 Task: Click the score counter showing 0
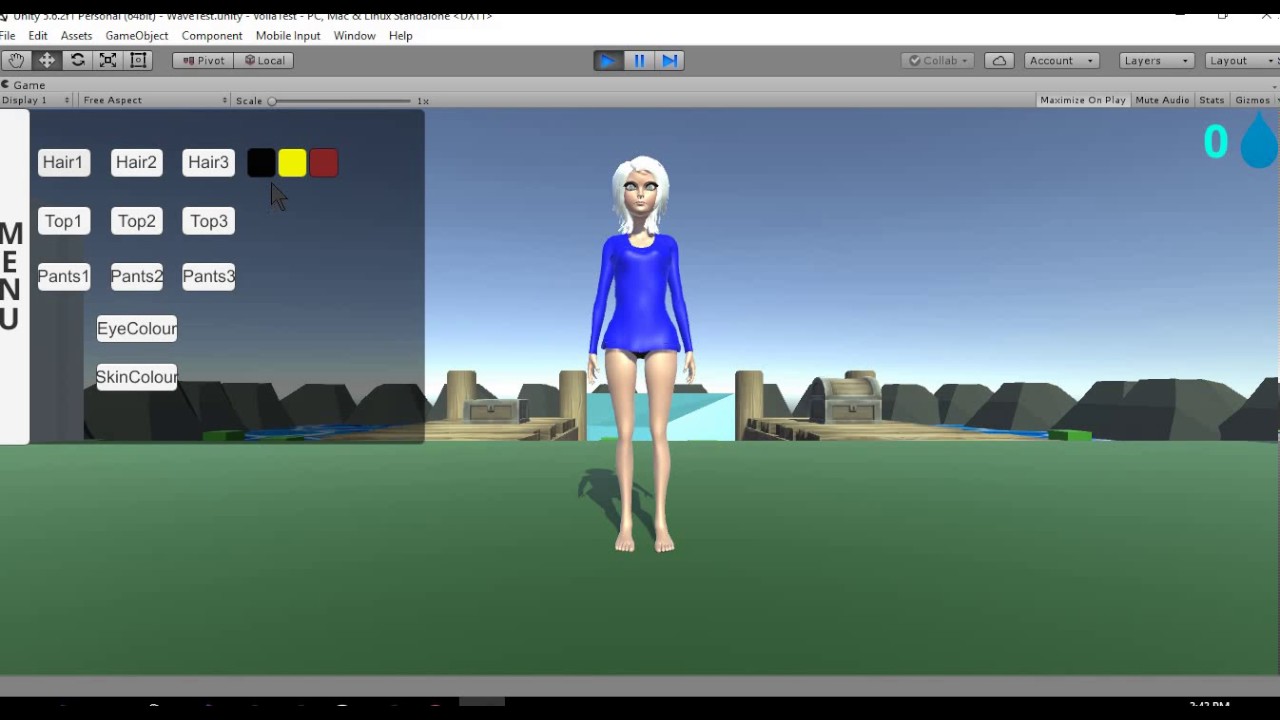tap(1215, 142)
